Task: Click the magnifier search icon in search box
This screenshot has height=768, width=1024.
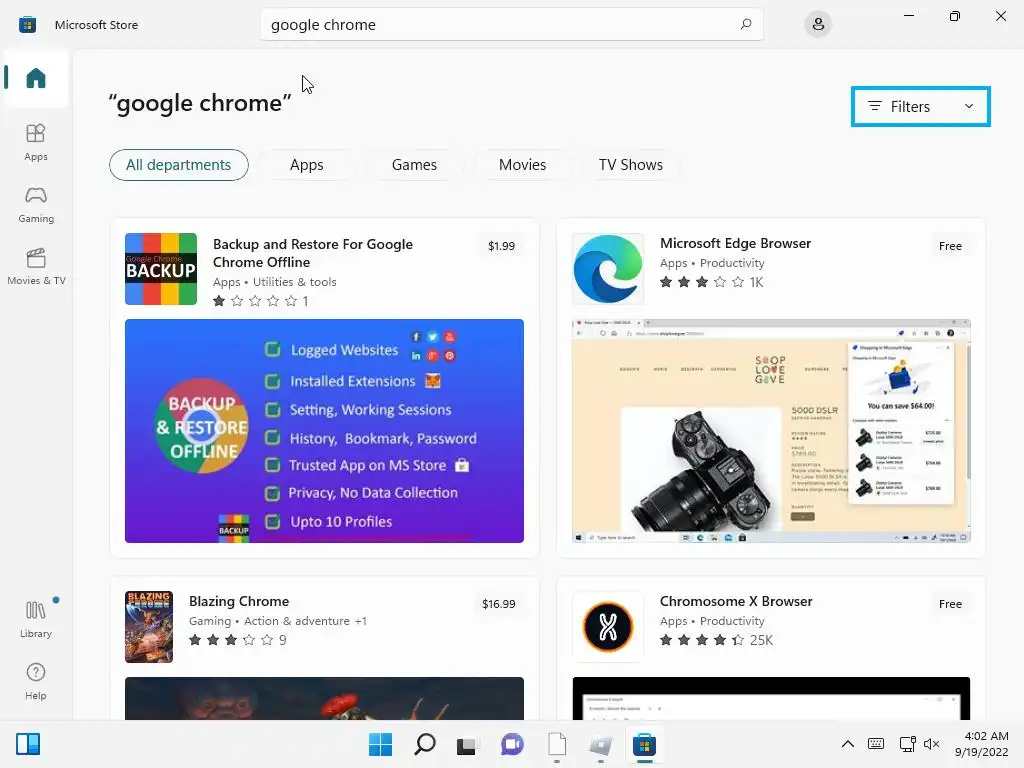Action: 746,24
